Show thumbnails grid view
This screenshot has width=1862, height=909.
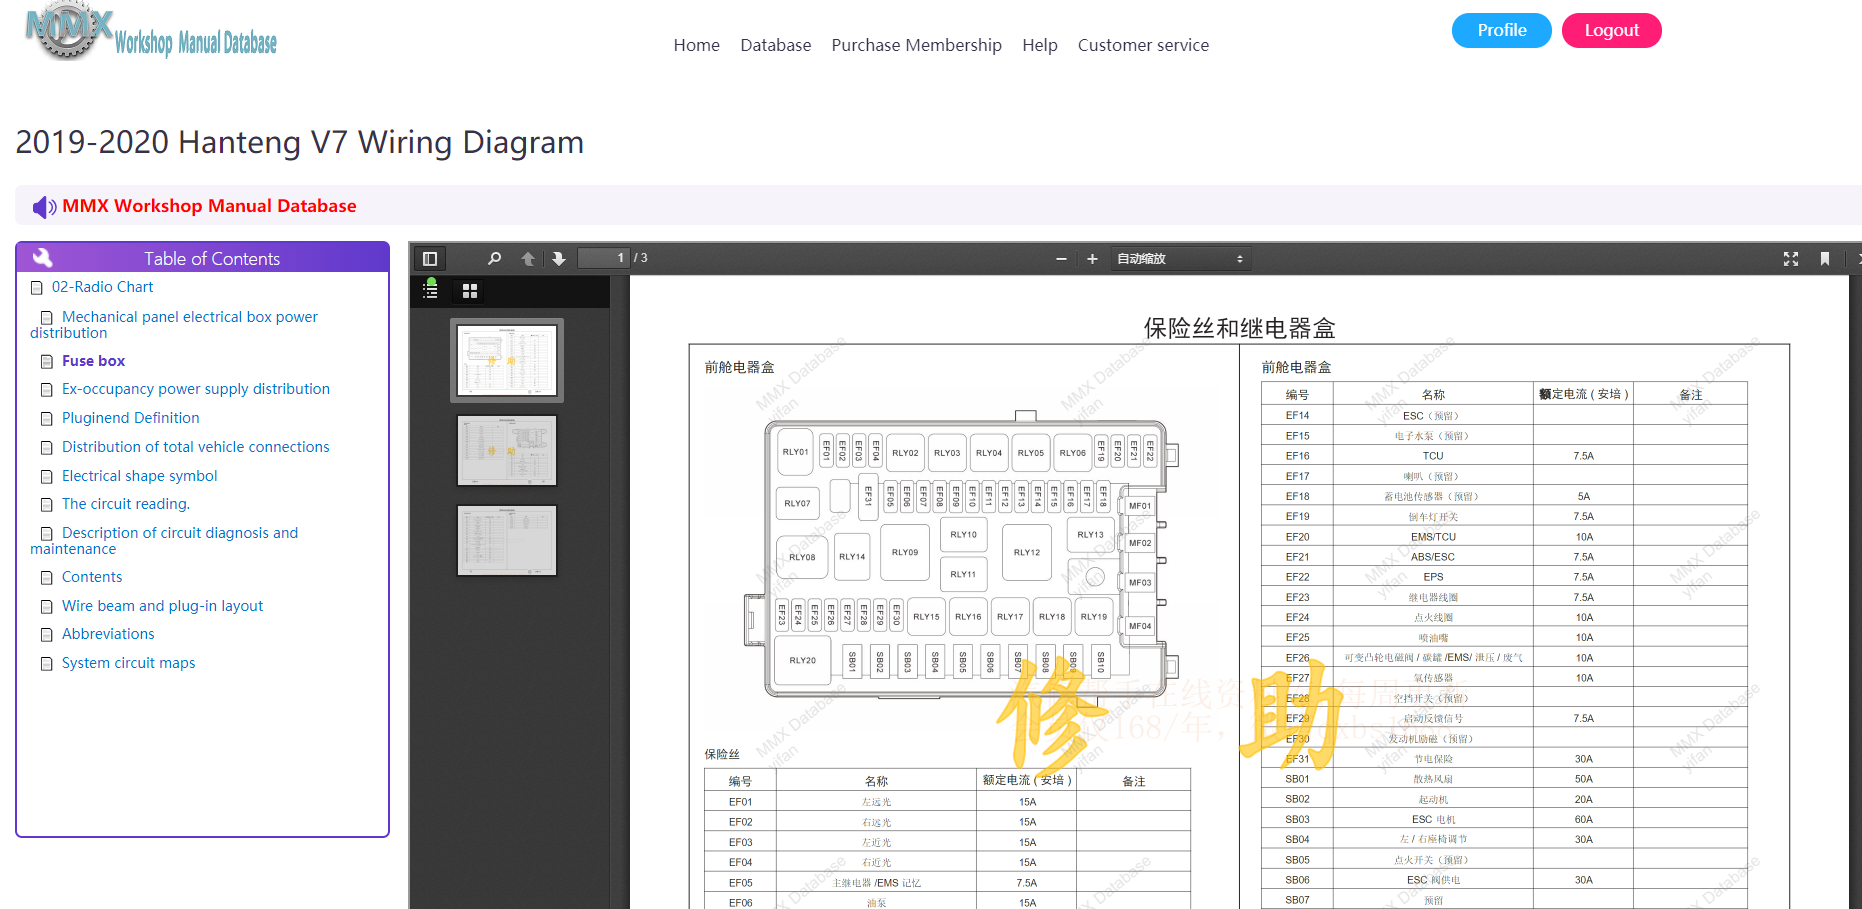470,291
